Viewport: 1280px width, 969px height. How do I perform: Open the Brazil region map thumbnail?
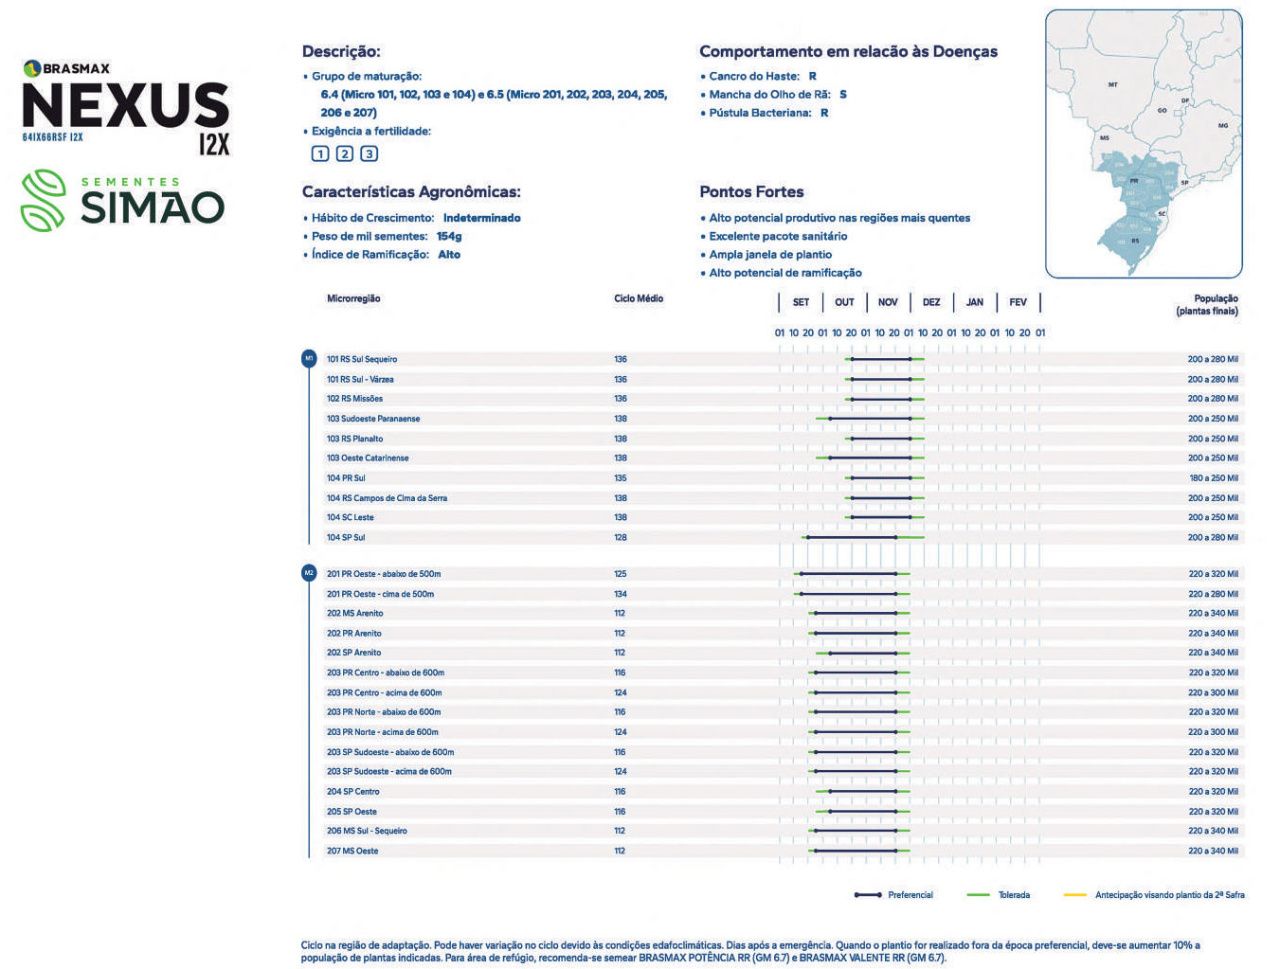coord(1143,144)
